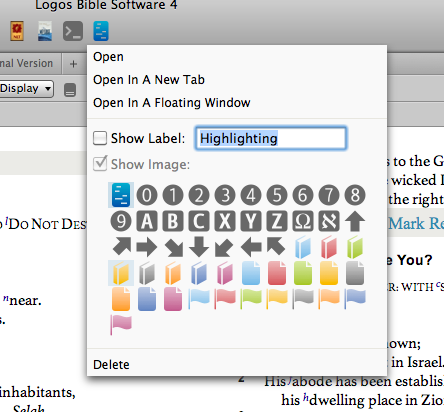Viewport: 444px width, 412px height.
Task: Pick the indigo blue document icon
Action: [x=147, y=299]
